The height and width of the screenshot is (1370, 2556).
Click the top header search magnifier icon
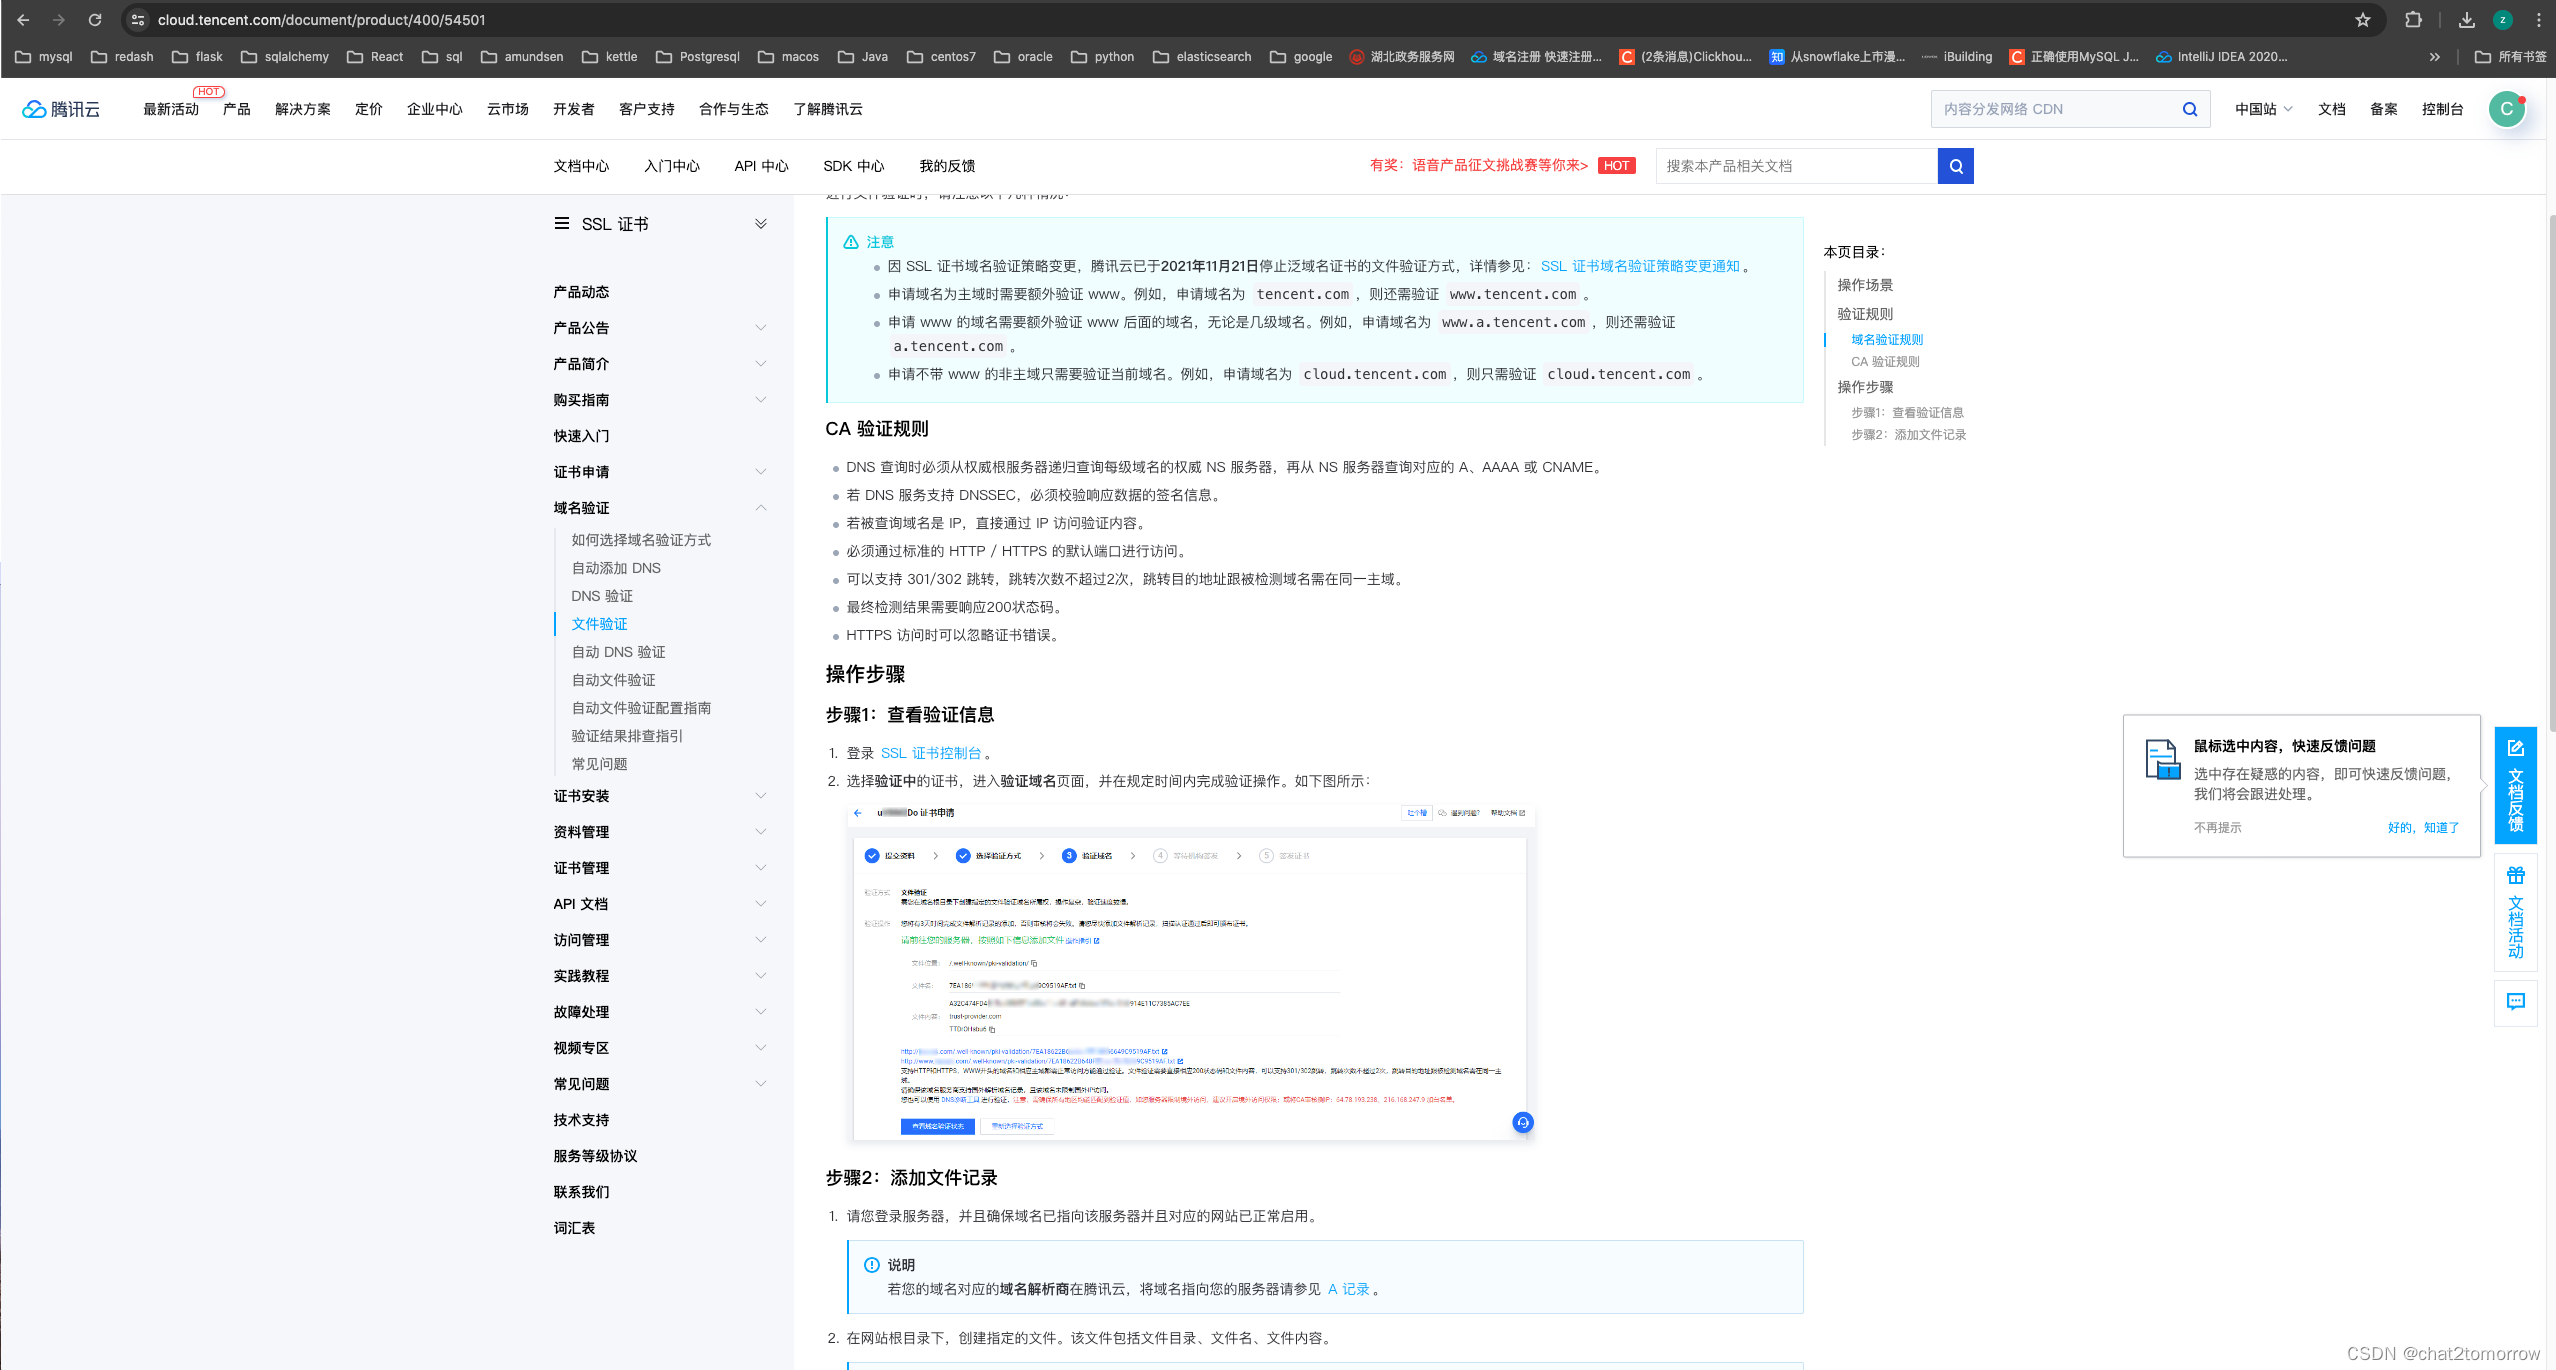coord(2189,109)
